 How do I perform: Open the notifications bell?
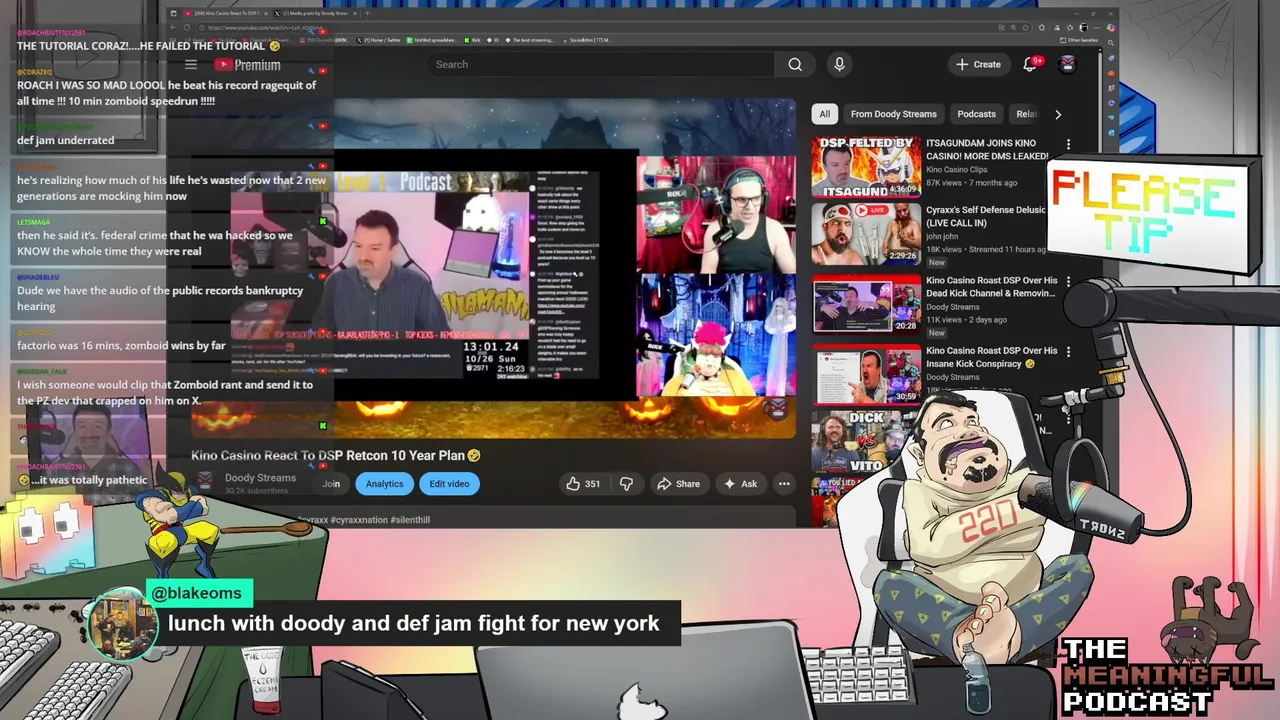(x=1030, y=64)
